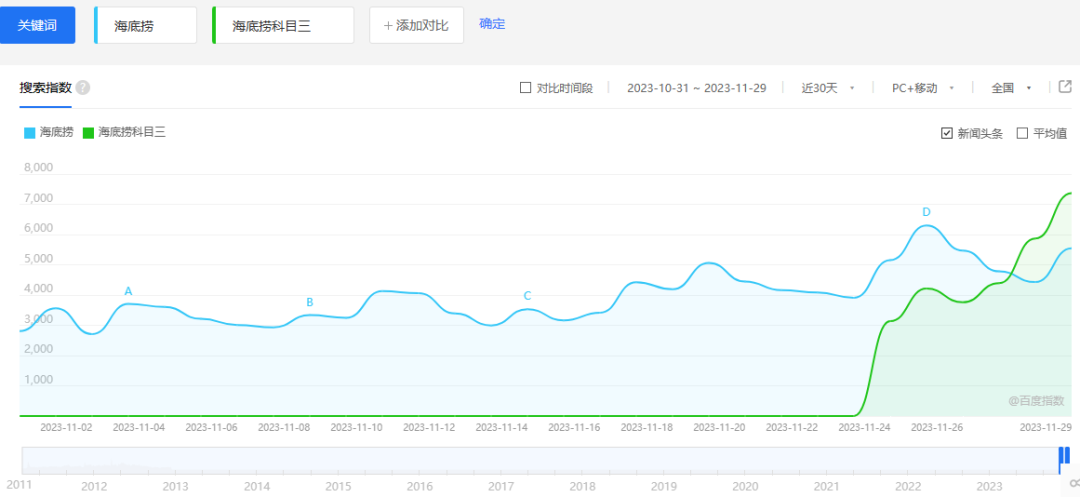The height and width of the screenshot is (497, 1080).
Task: Select the 搜索指数 tab
Action: coord(46,87)
